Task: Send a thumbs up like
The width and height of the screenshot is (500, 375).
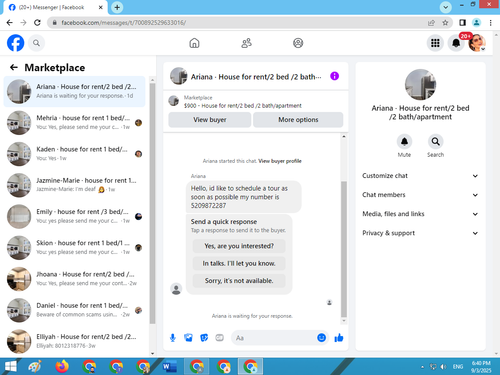Action: [339, 338]
